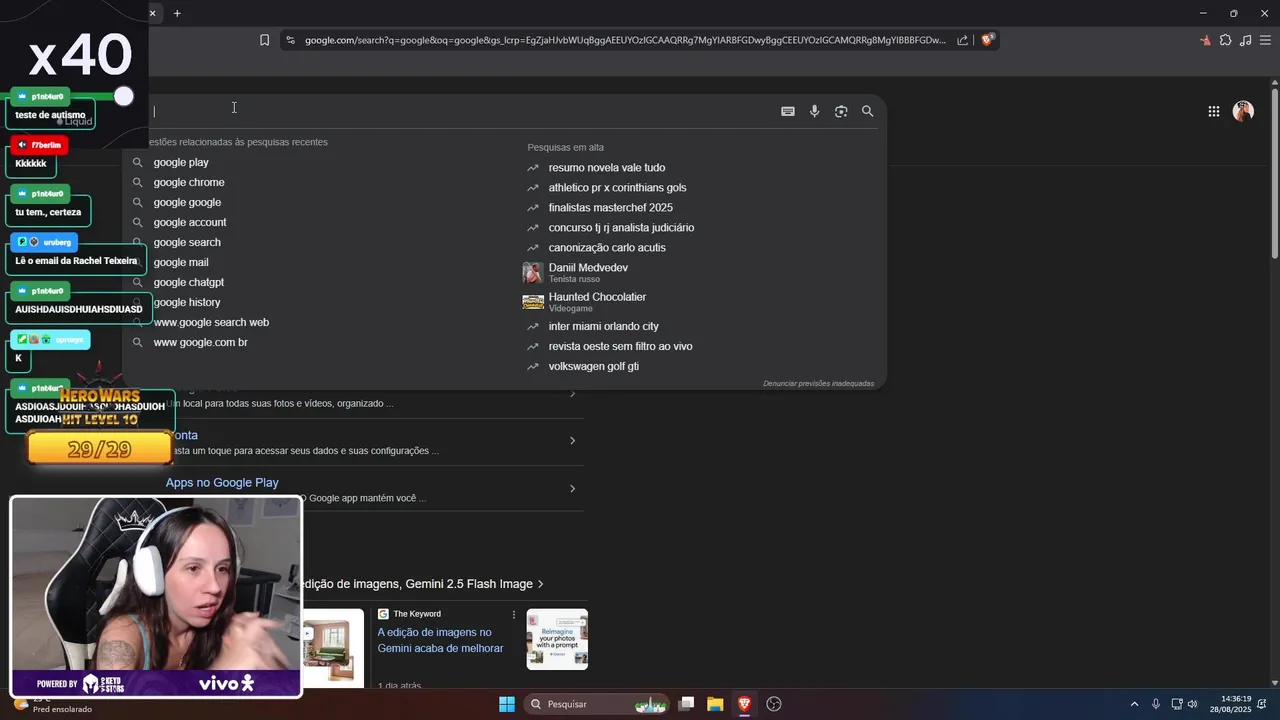The height and width of the screenshot is (720, 1280).
Task: Open Task View on the taskbar
Action: tap(686, 704)
